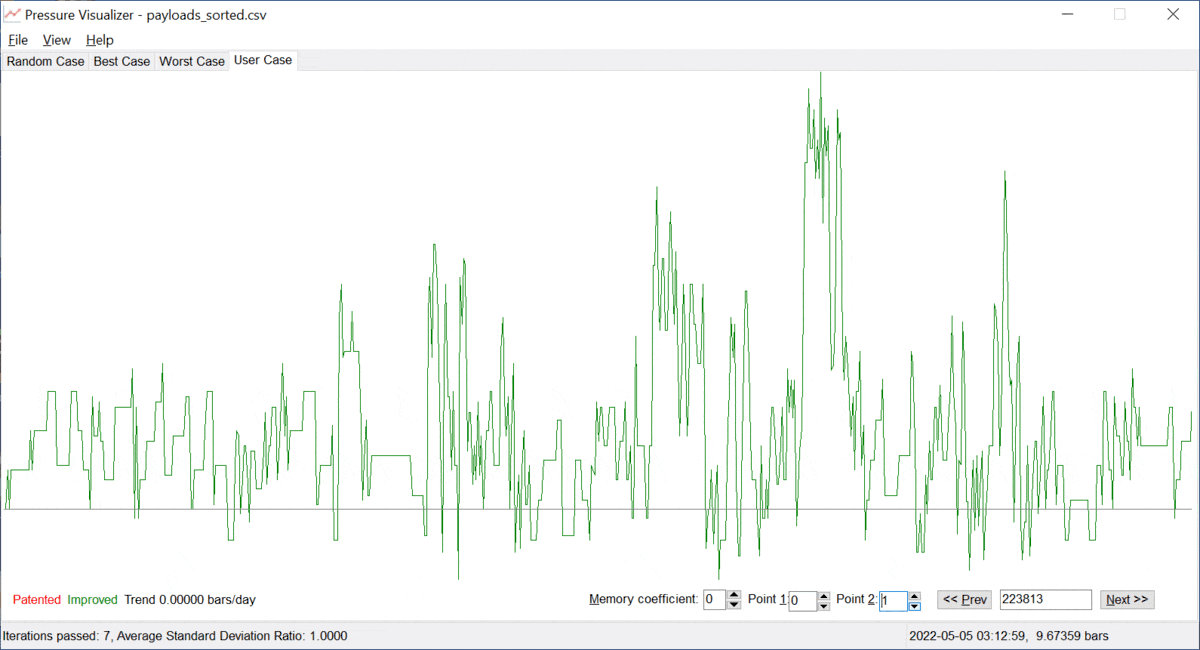
Task: Decrement Point 2 with down arrow
Action: coord(914,605)
